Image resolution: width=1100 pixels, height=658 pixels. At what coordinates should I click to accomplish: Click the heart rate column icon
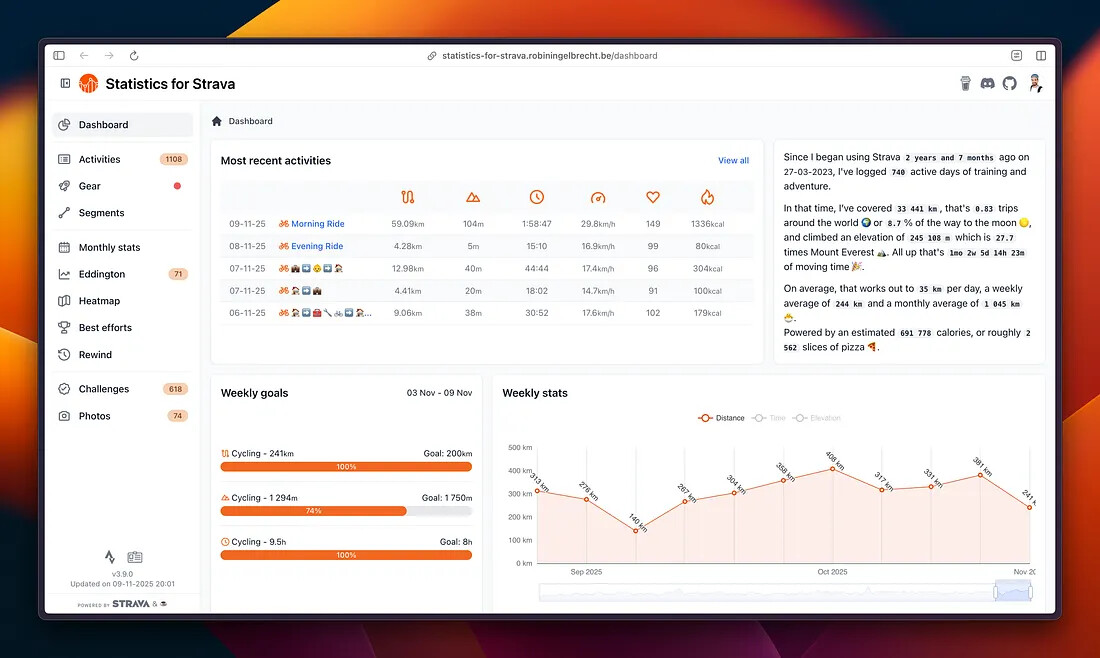[653, 198]
